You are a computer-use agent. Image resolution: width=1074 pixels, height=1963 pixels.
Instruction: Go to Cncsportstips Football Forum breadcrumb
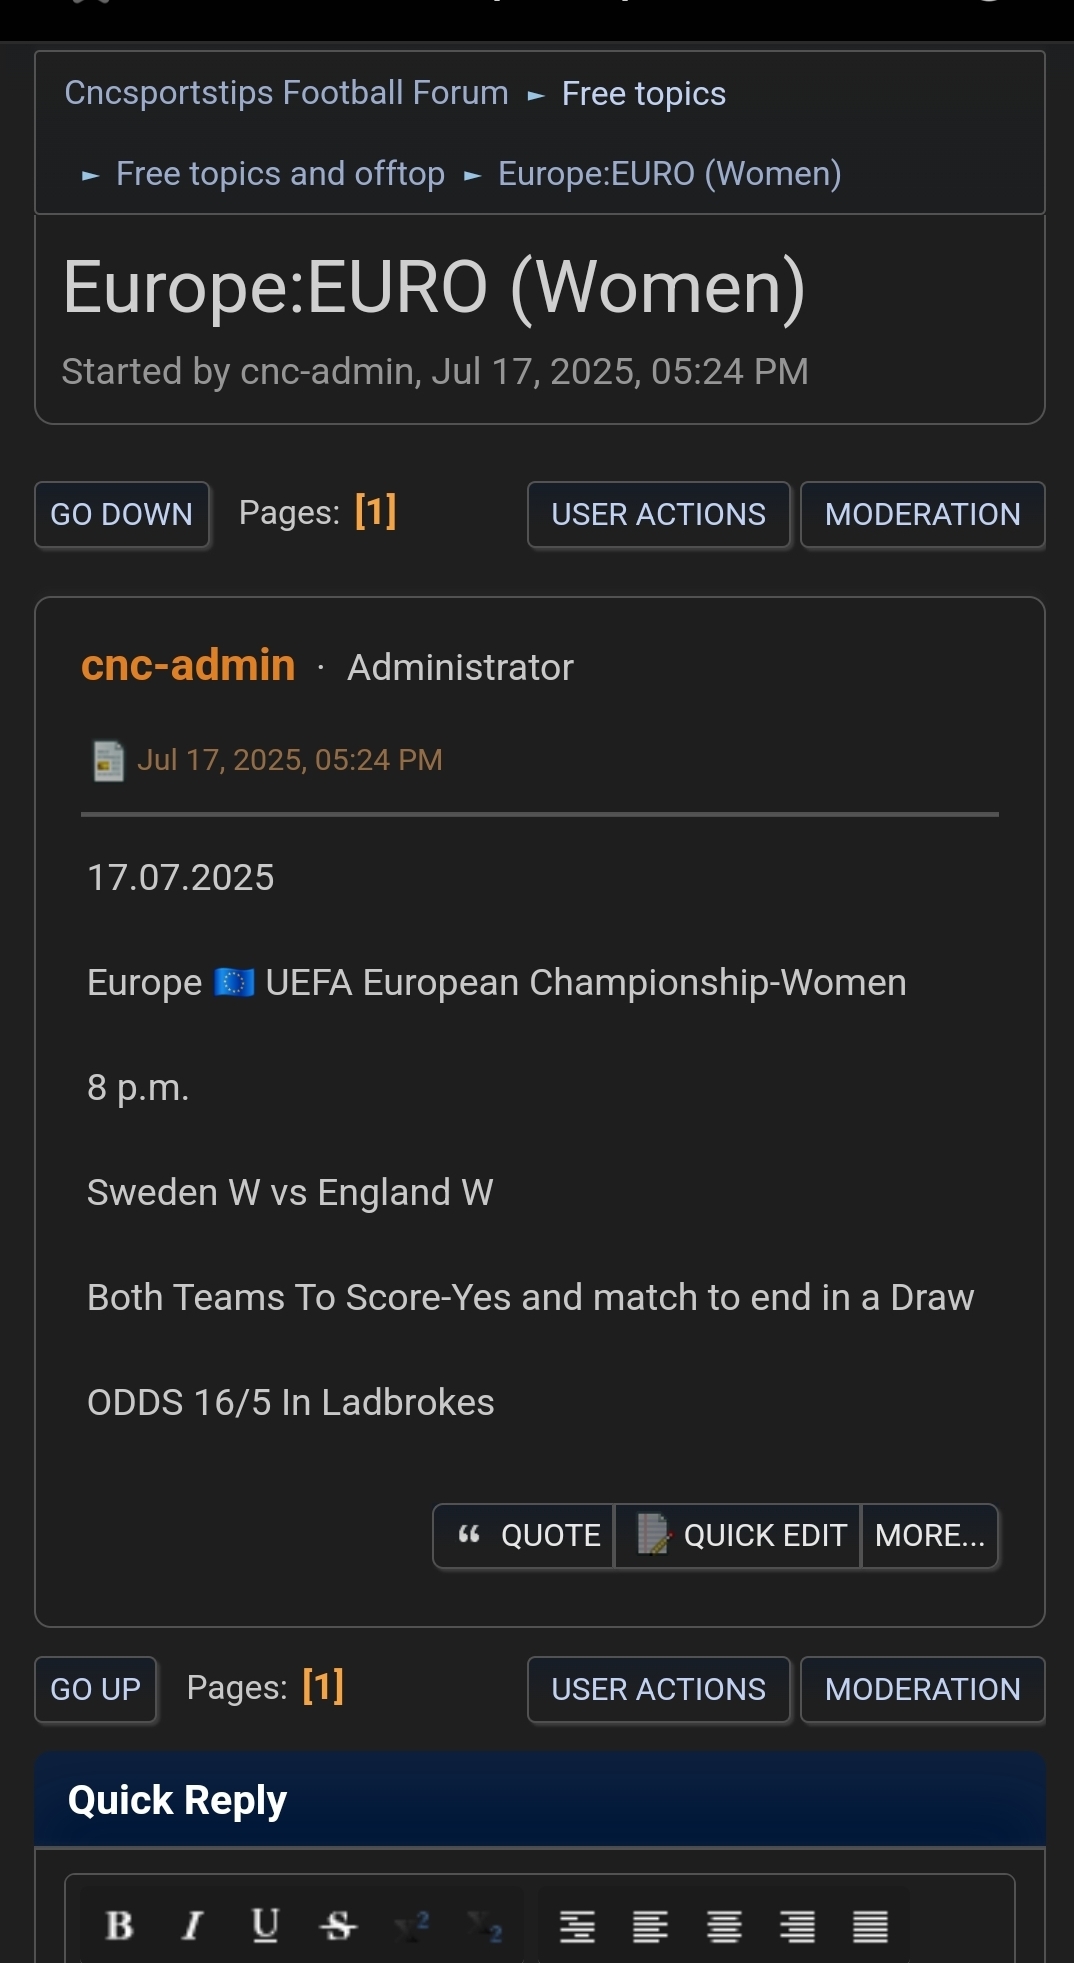tap(286, 93)
